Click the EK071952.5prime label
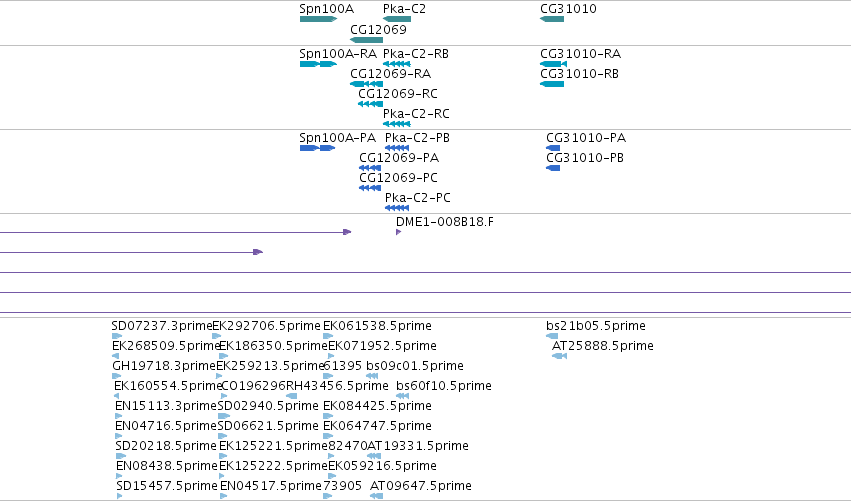851x501 pixels. [x=383, y=346]
